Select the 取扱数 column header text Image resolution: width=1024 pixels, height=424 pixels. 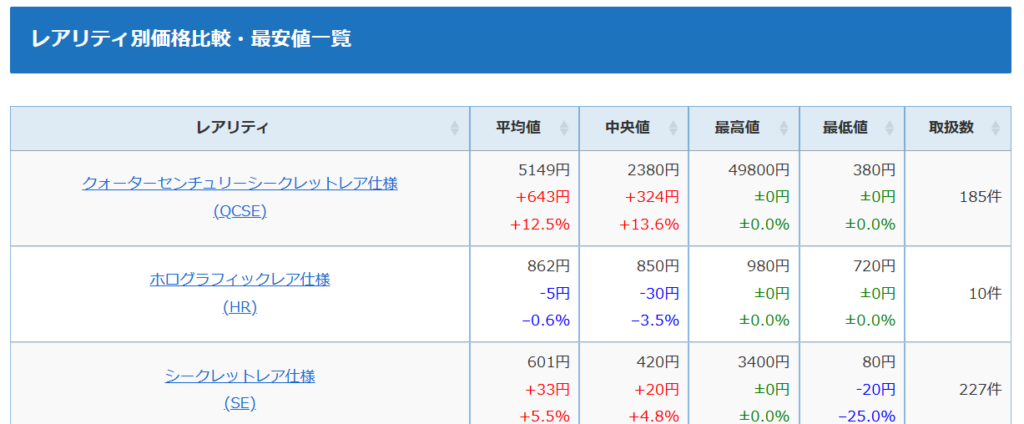[951, 128]
